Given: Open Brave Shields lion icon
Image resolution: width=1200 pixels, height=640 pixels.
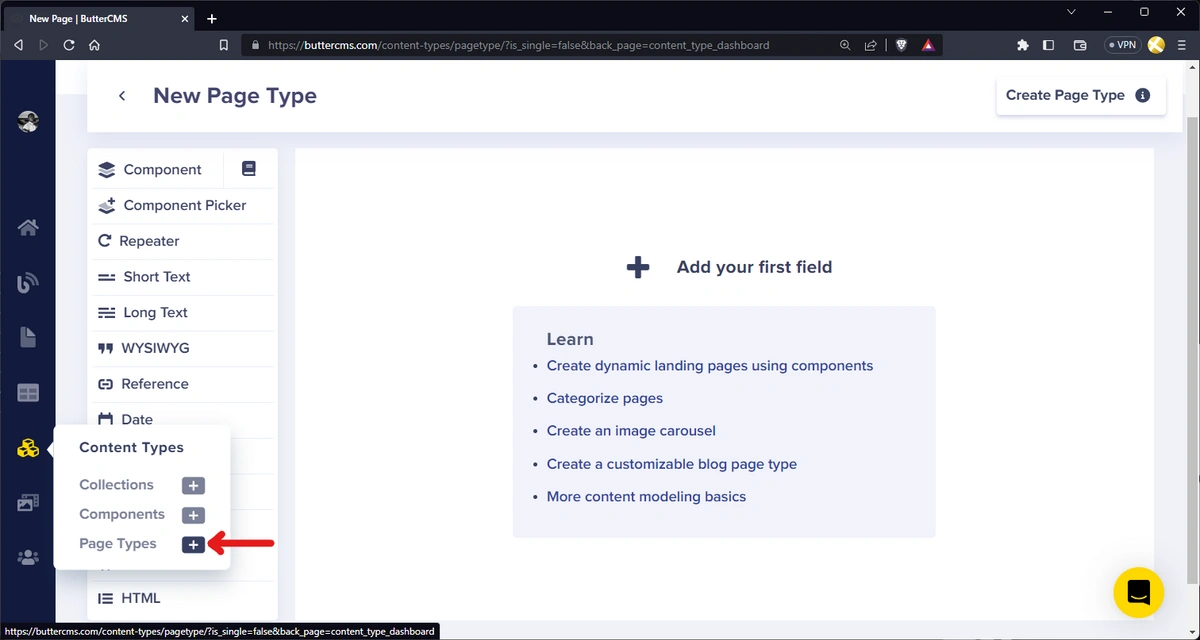Looking at the screenshot, I should pyautogui.click(x=901, y=45).
